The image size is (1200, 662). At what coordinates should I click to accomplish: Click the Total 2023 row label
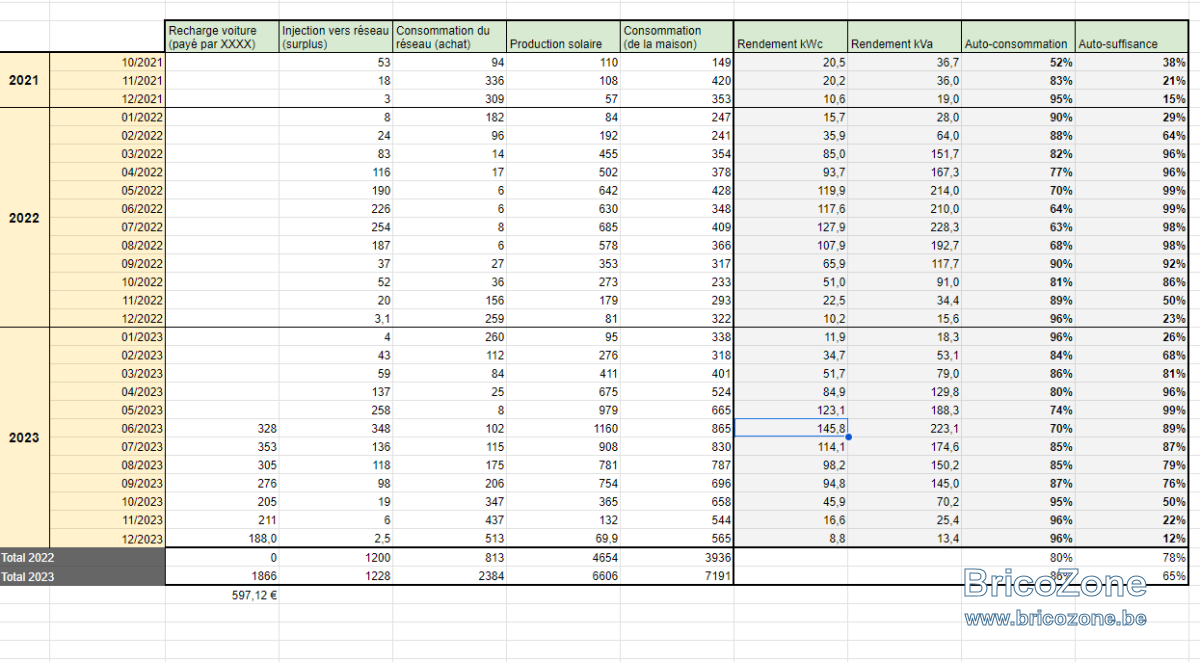tap(82, 576)
